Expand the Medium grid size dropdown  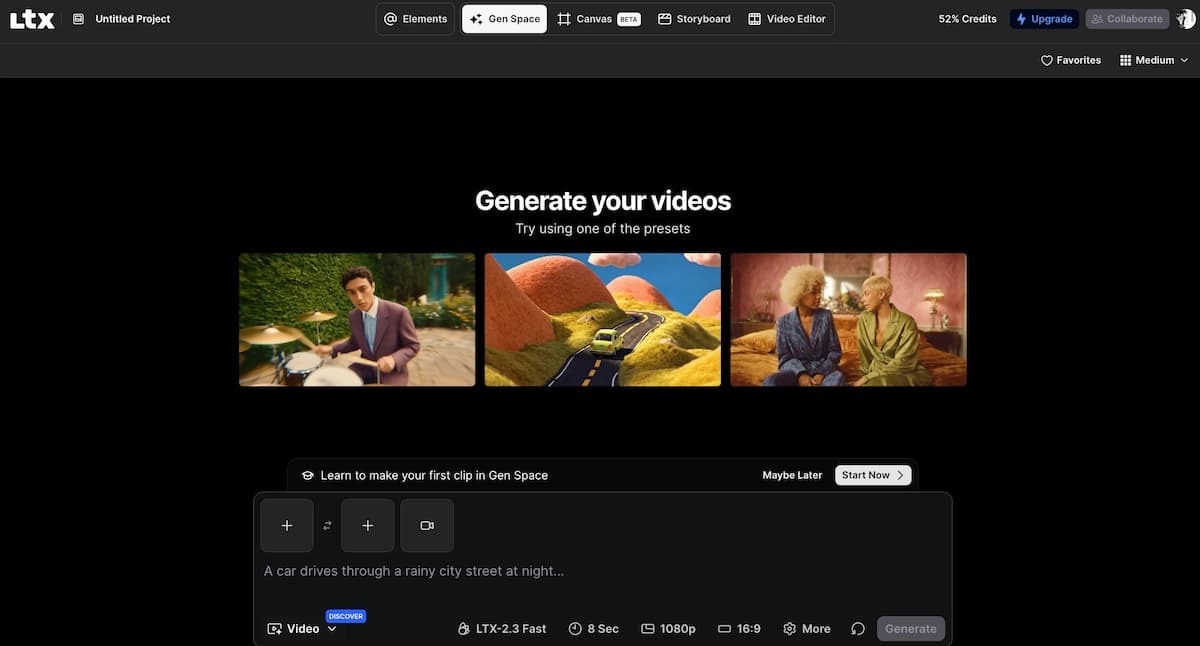point(1154,60)
